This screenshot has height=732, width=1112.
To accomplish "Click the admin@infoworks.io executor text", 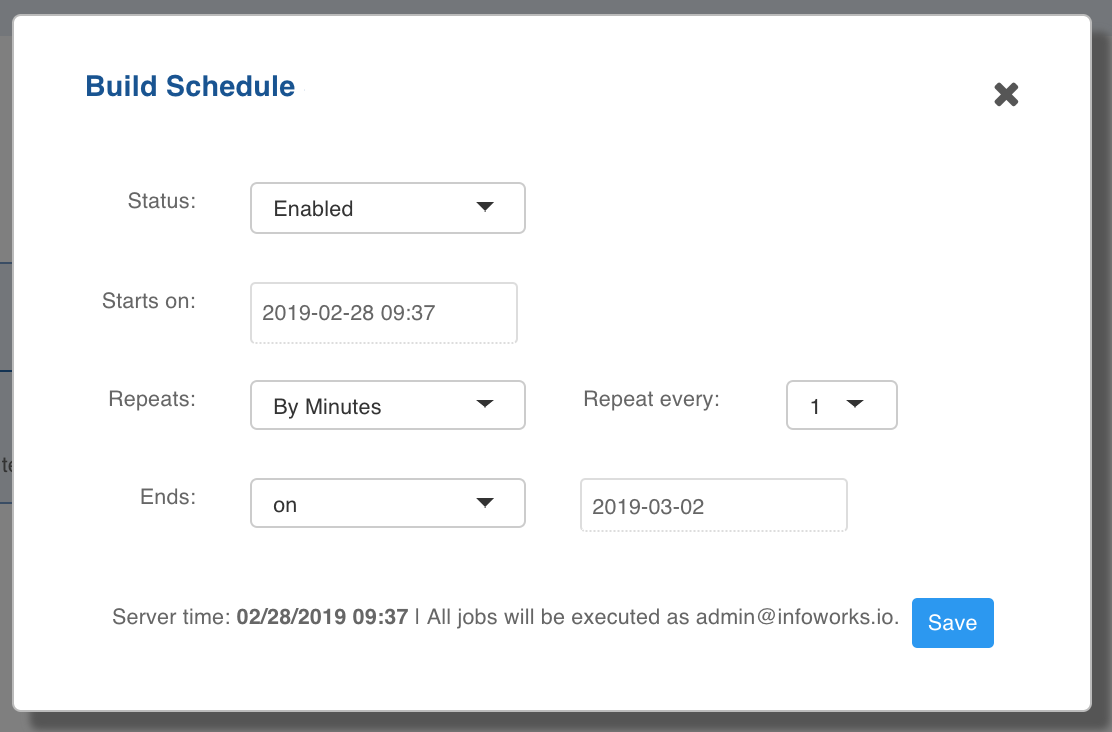I will tap(797, 616).
